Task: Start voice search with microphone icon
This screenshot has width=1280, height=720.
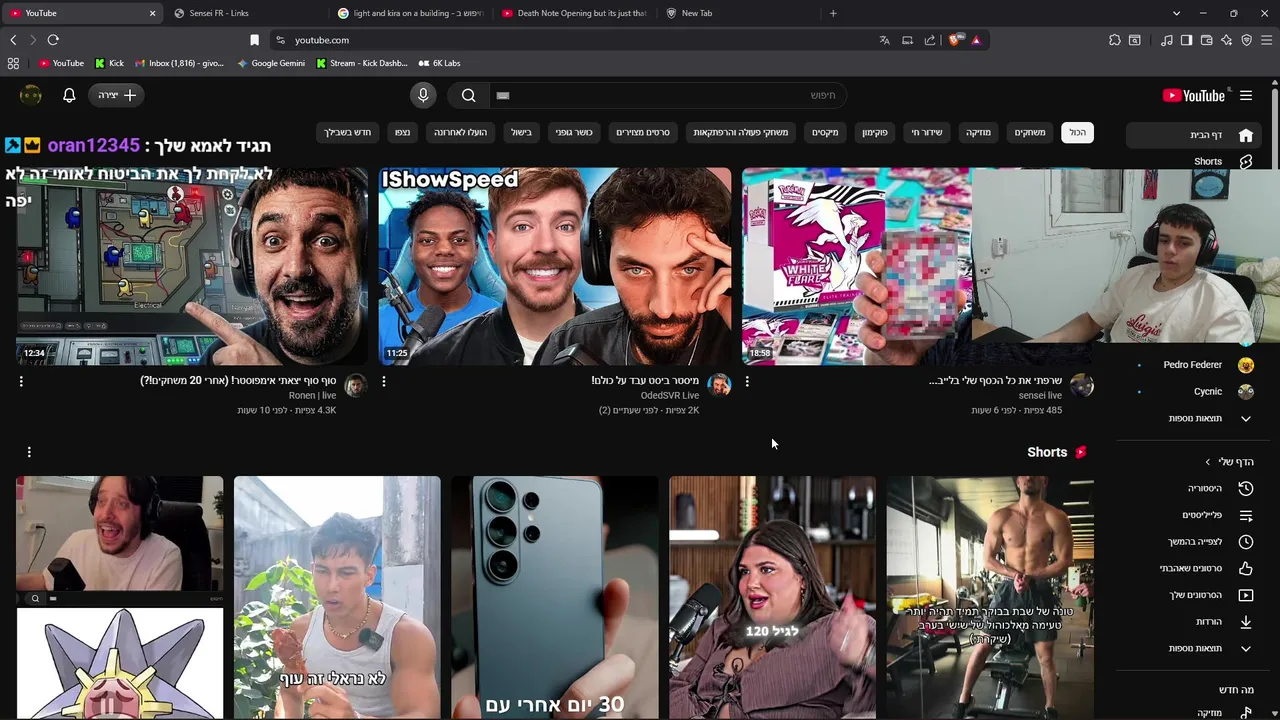Action: click(423, 95)
